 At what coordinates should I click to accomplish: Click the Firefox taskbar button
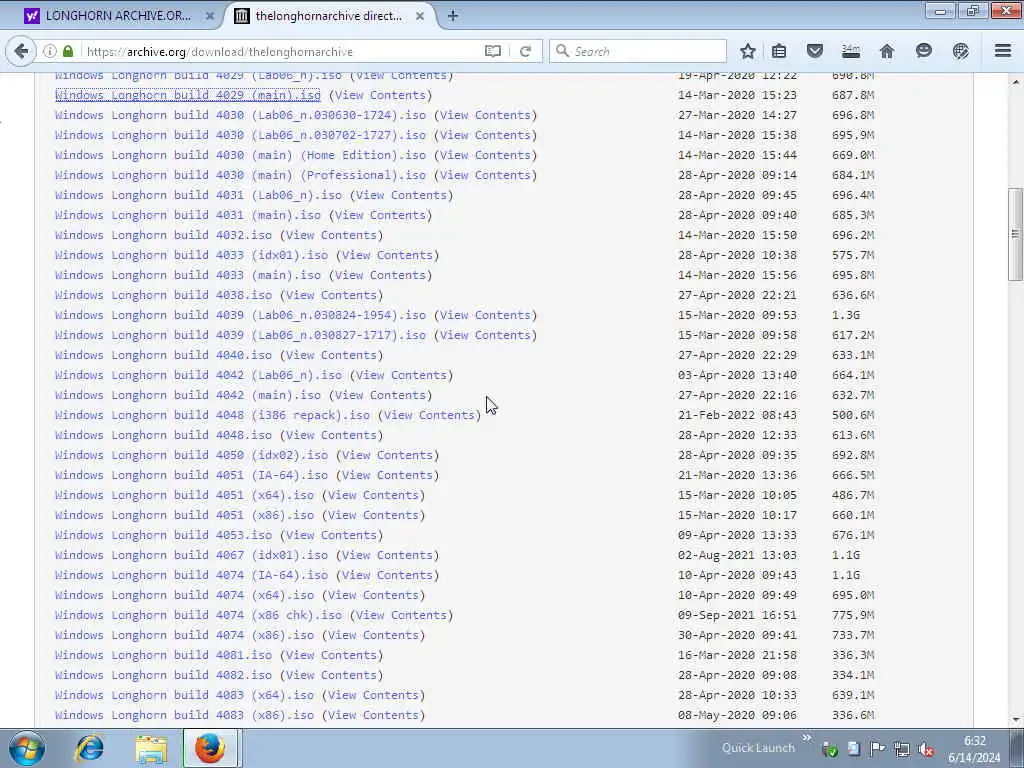click(x=210, y=748)
